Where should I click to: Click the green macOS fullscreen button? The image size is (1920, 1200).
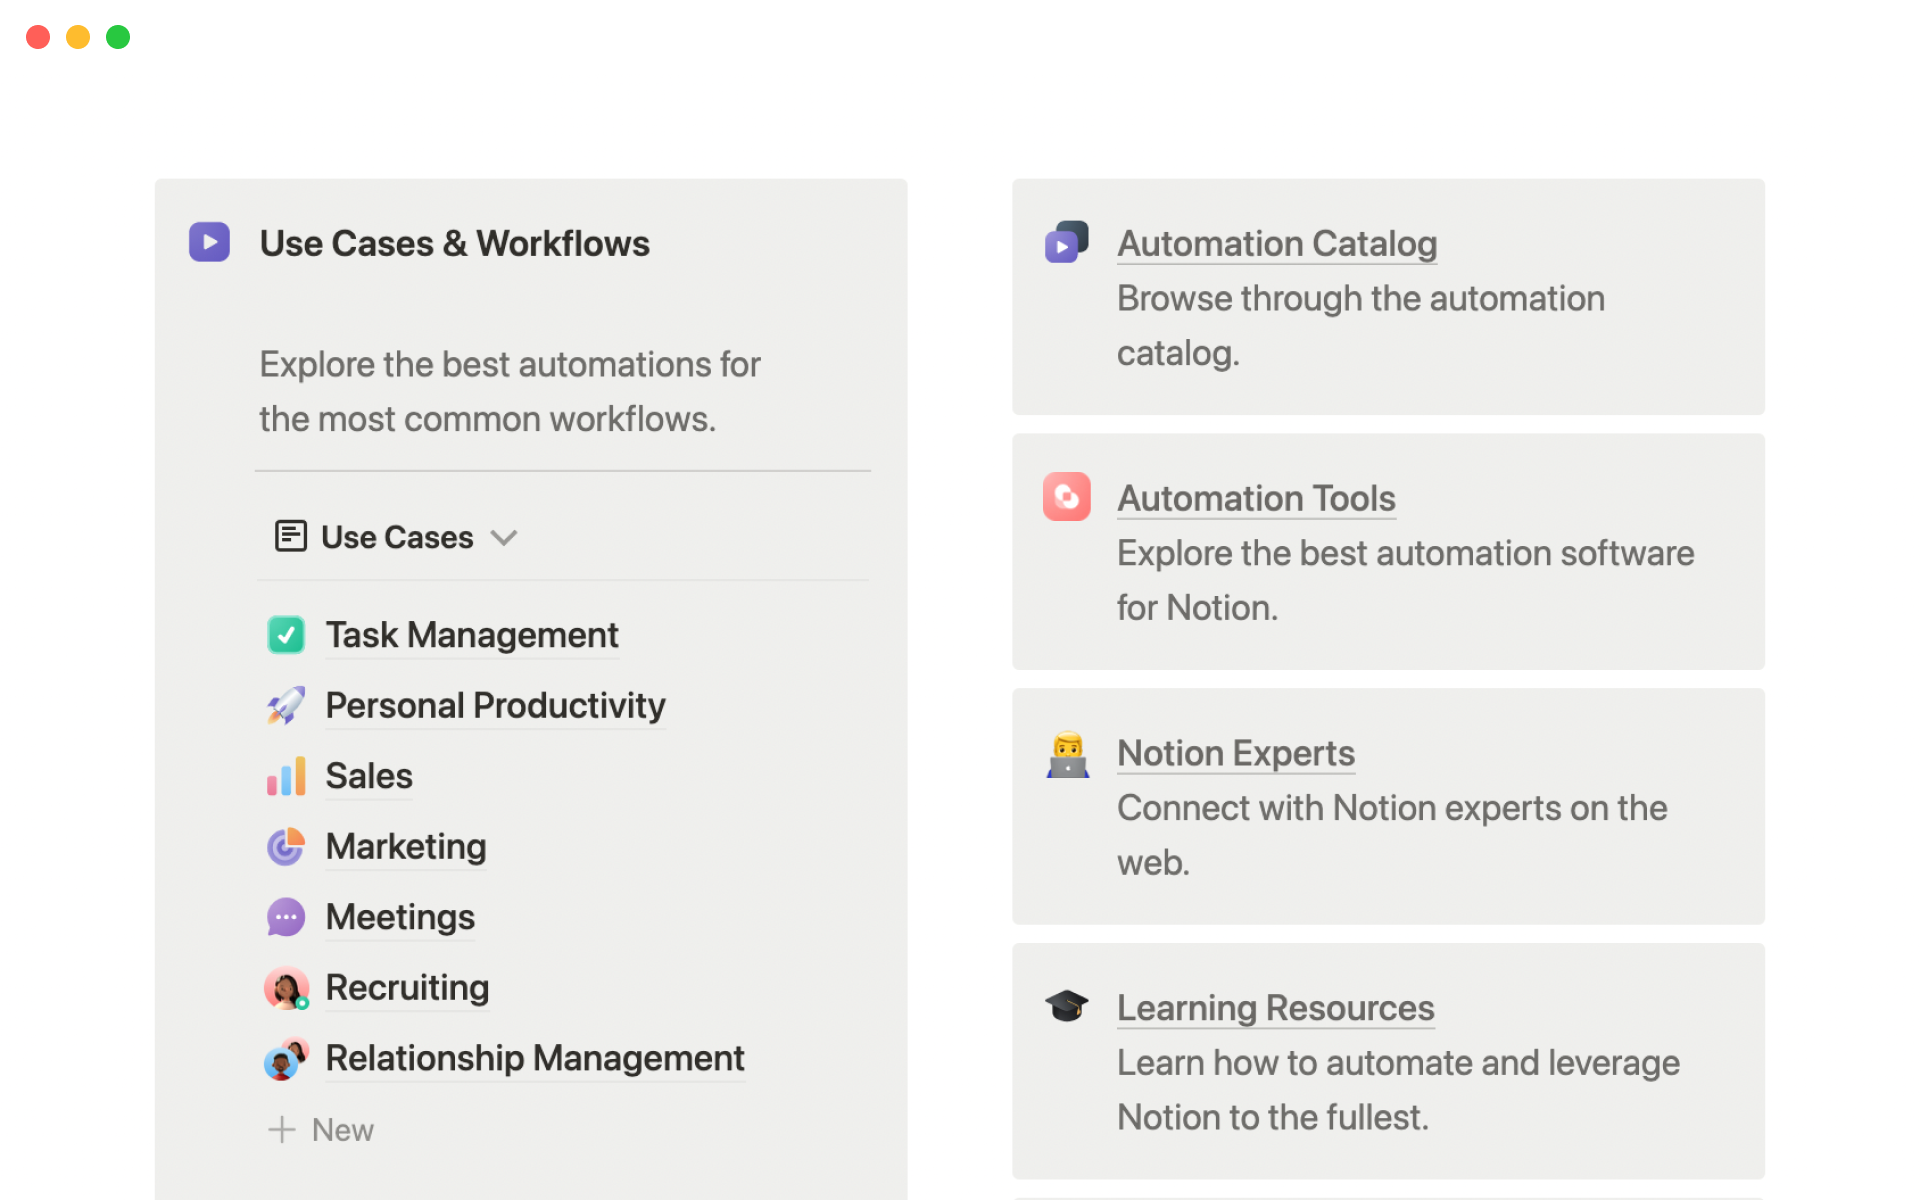pos(118,37)
